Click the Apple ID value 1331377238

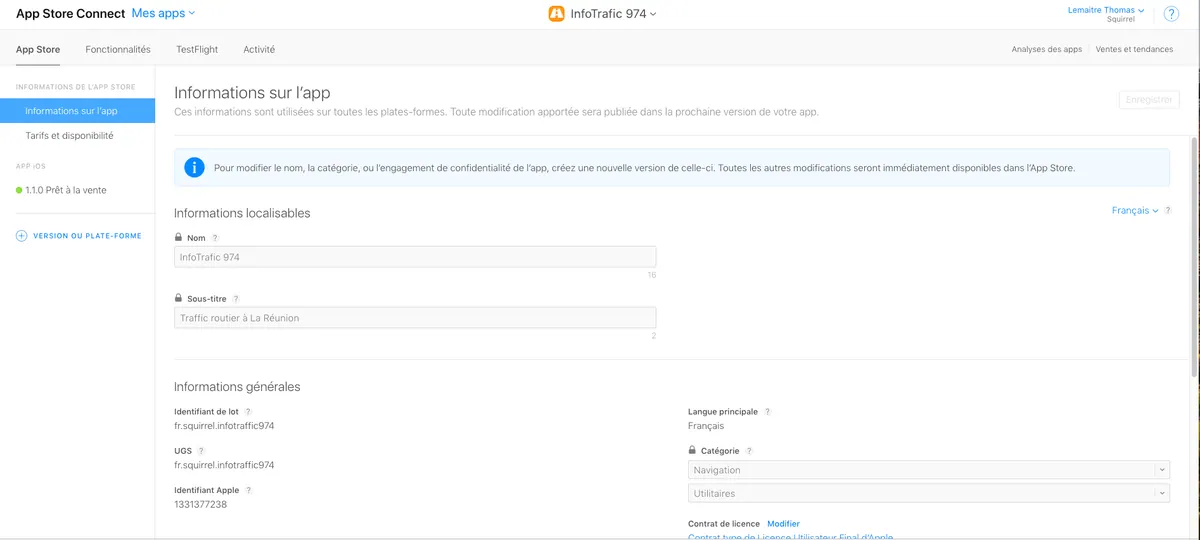click(200, 505)
